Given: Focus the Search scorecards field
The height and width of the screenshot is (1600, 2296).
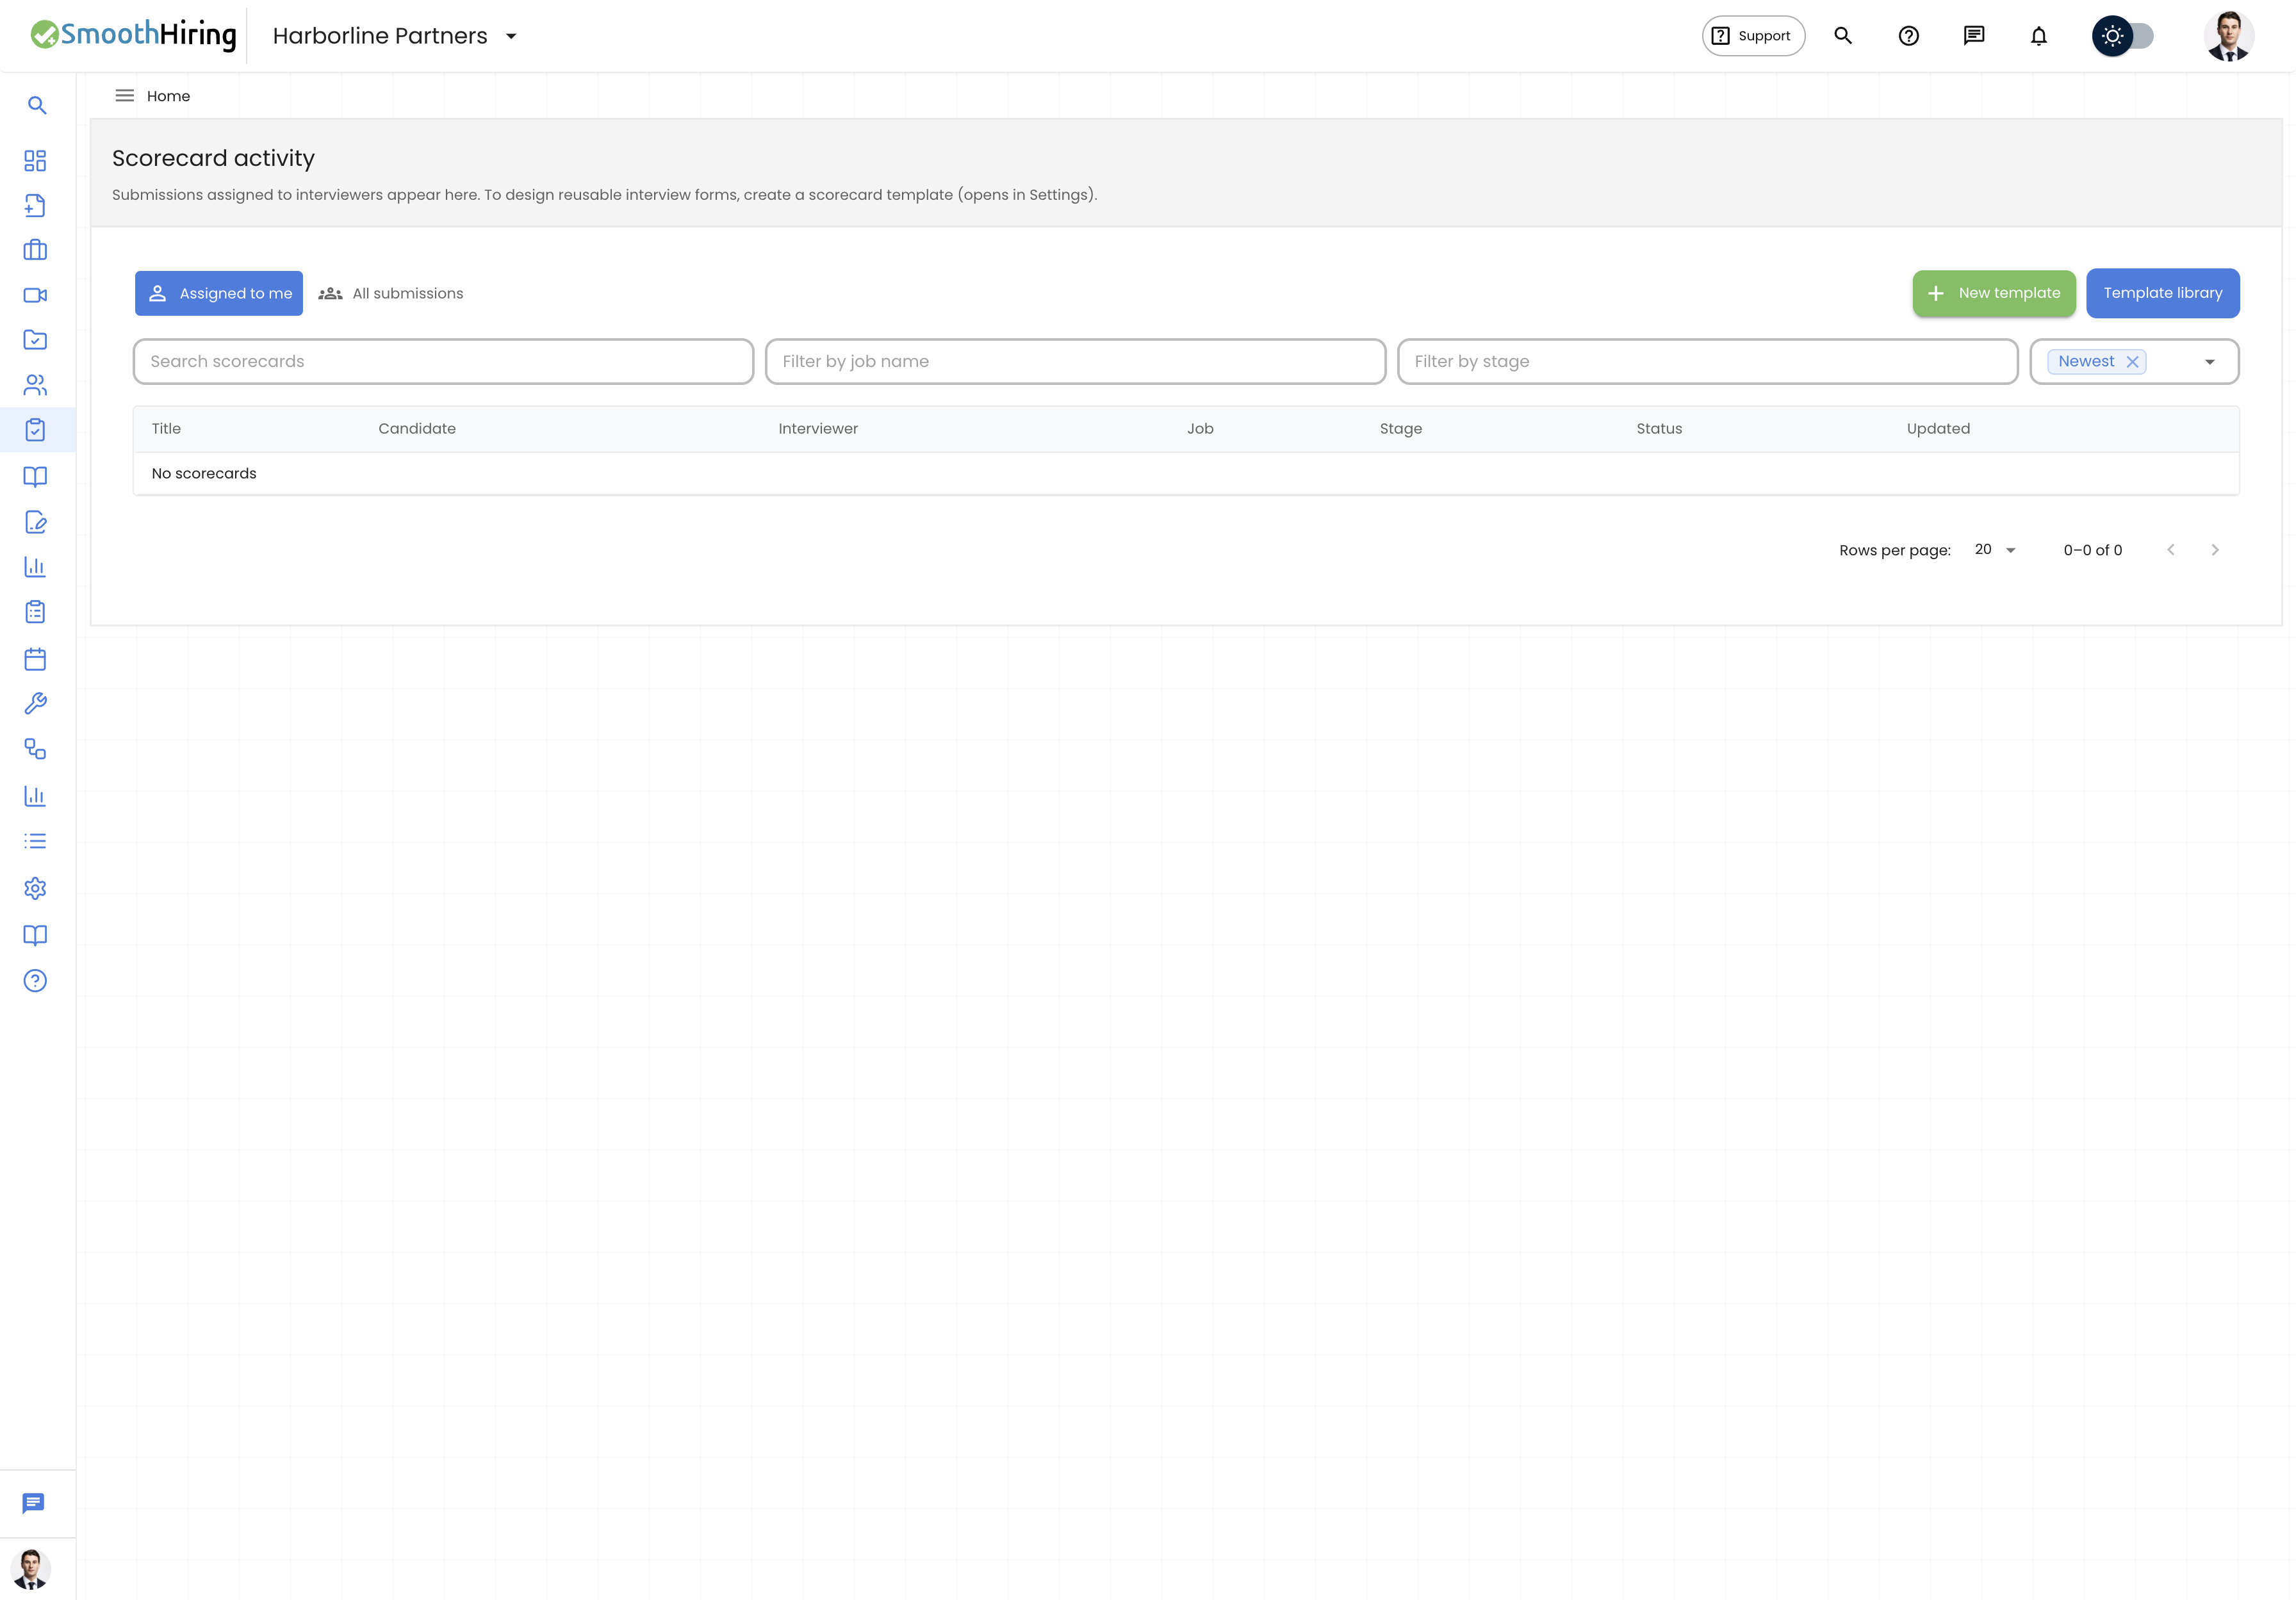Looking at the screenshot, I should 443,361.
